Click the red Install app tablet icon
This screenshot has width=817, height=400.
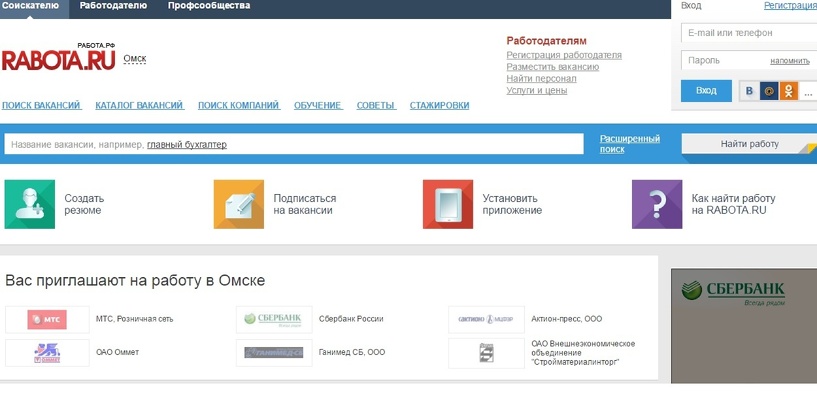point(448,204)
